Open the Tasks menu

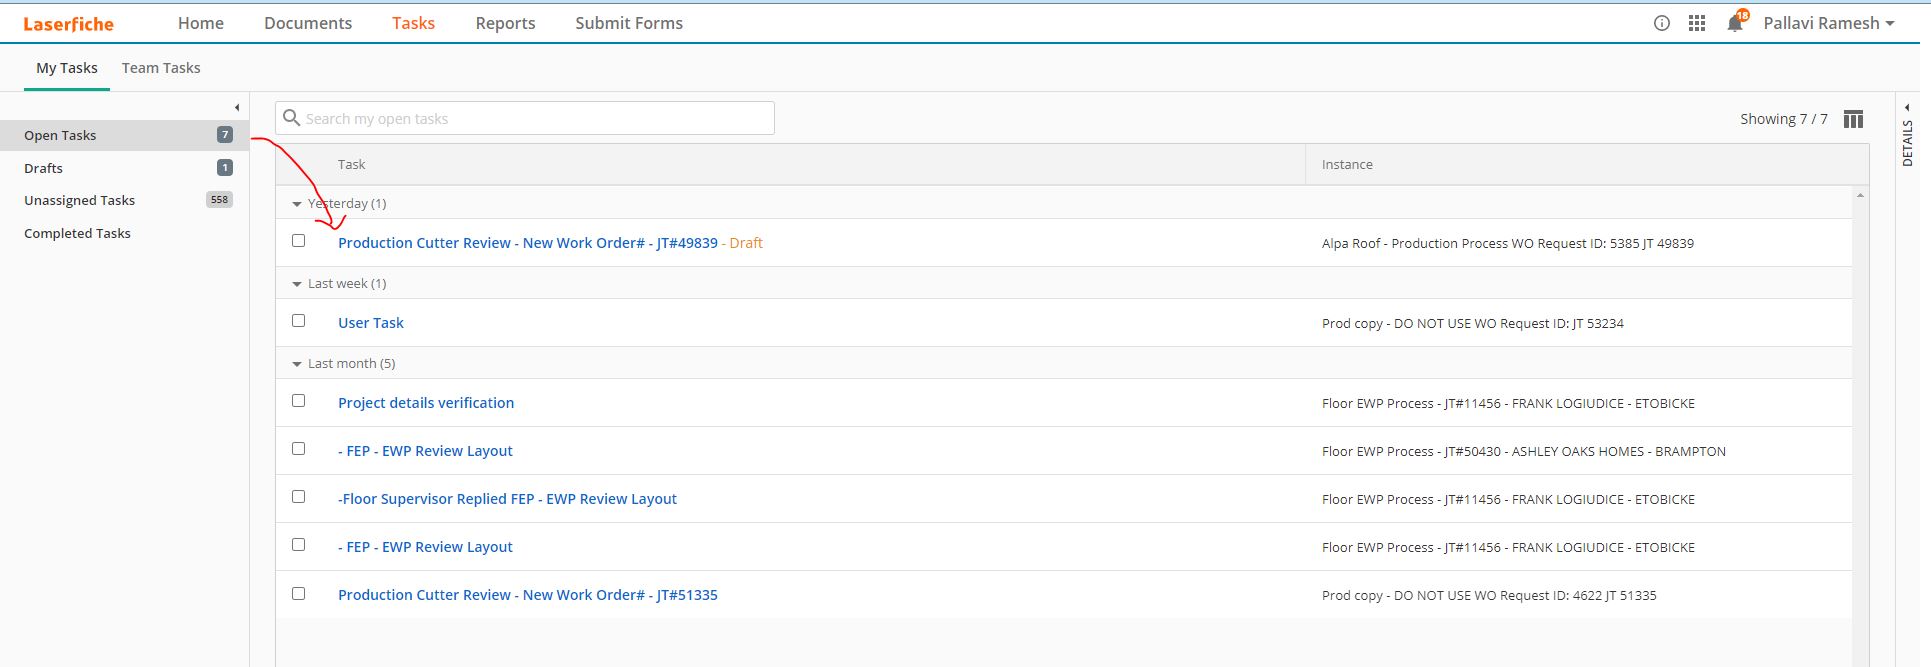[x=413, y=23]
